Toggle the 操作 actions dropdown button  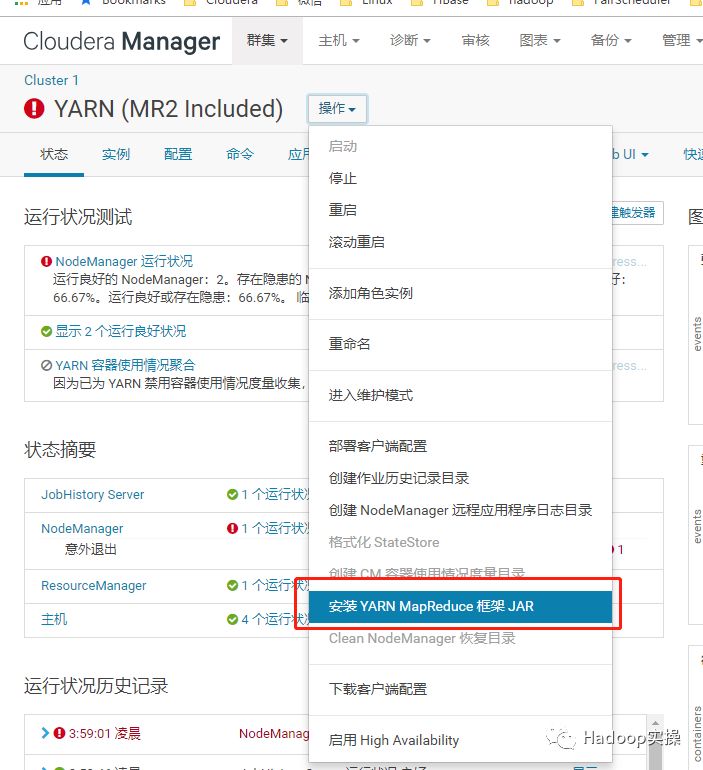coord(337,109)
